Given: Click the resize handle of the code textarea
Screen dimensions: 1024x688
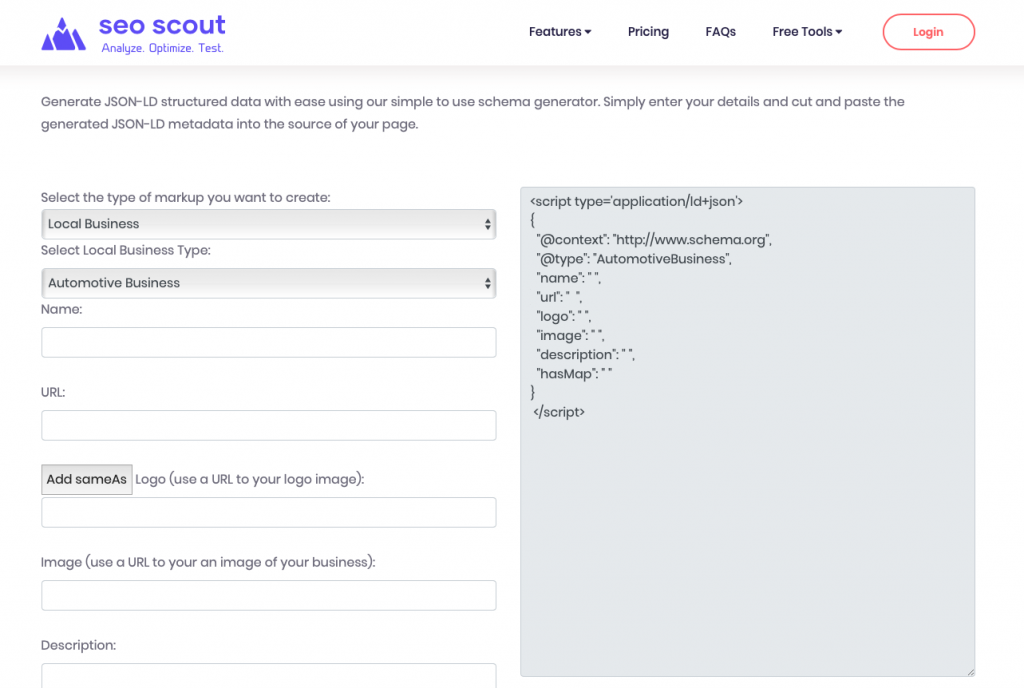Looking at the screenshot, I should [969, 671].
